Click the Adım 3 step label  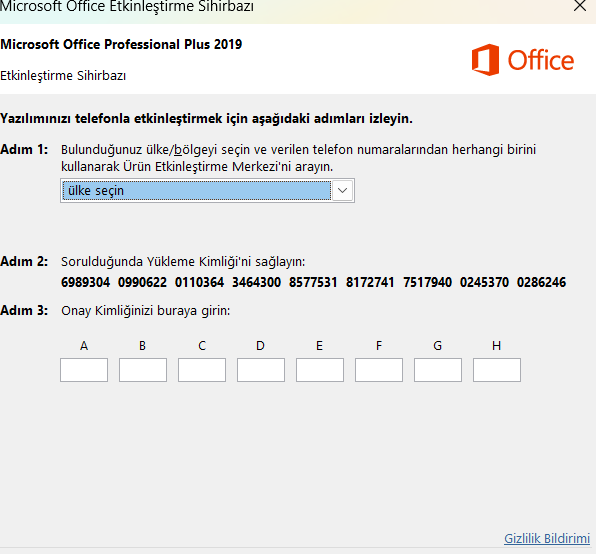point(24,310)
